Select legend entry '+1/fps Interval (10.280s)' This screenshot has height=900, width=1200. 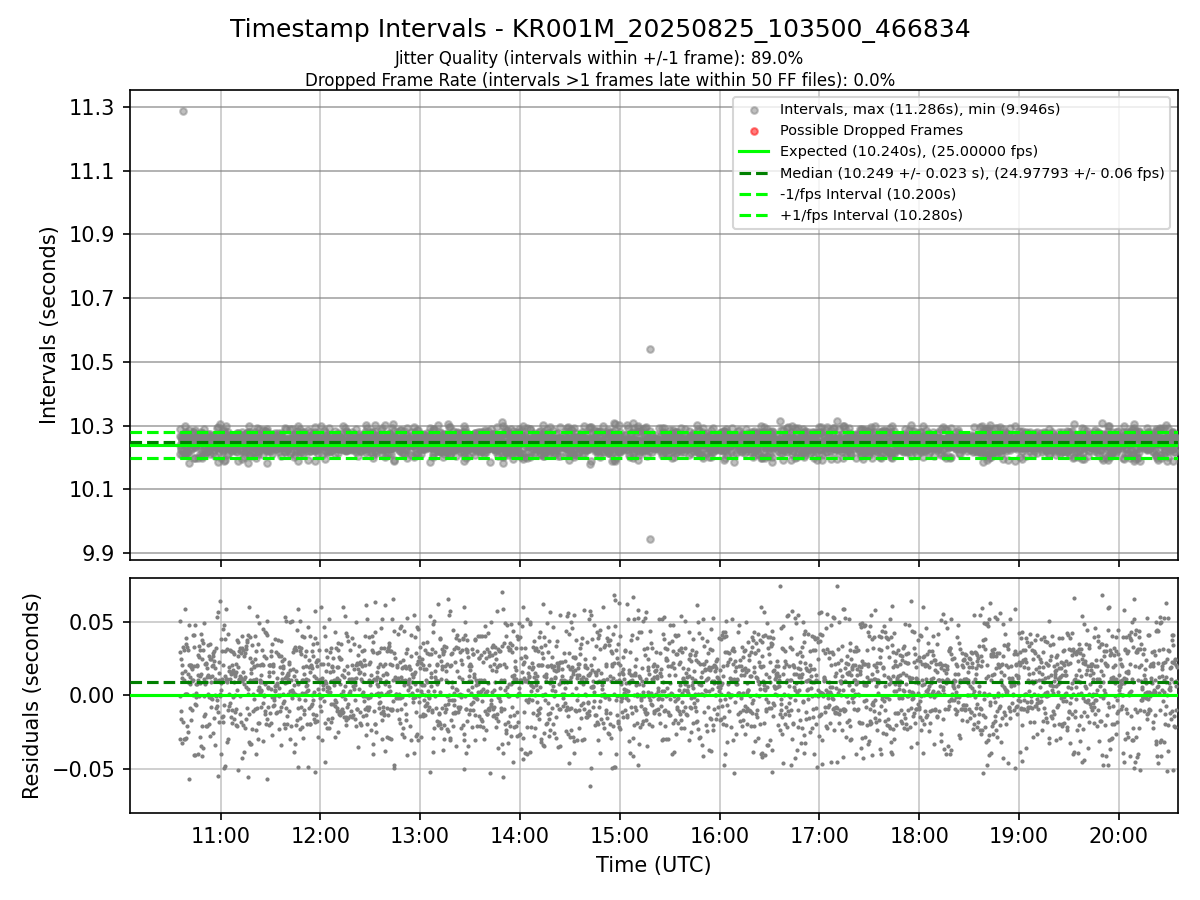[x=870, y=215]
